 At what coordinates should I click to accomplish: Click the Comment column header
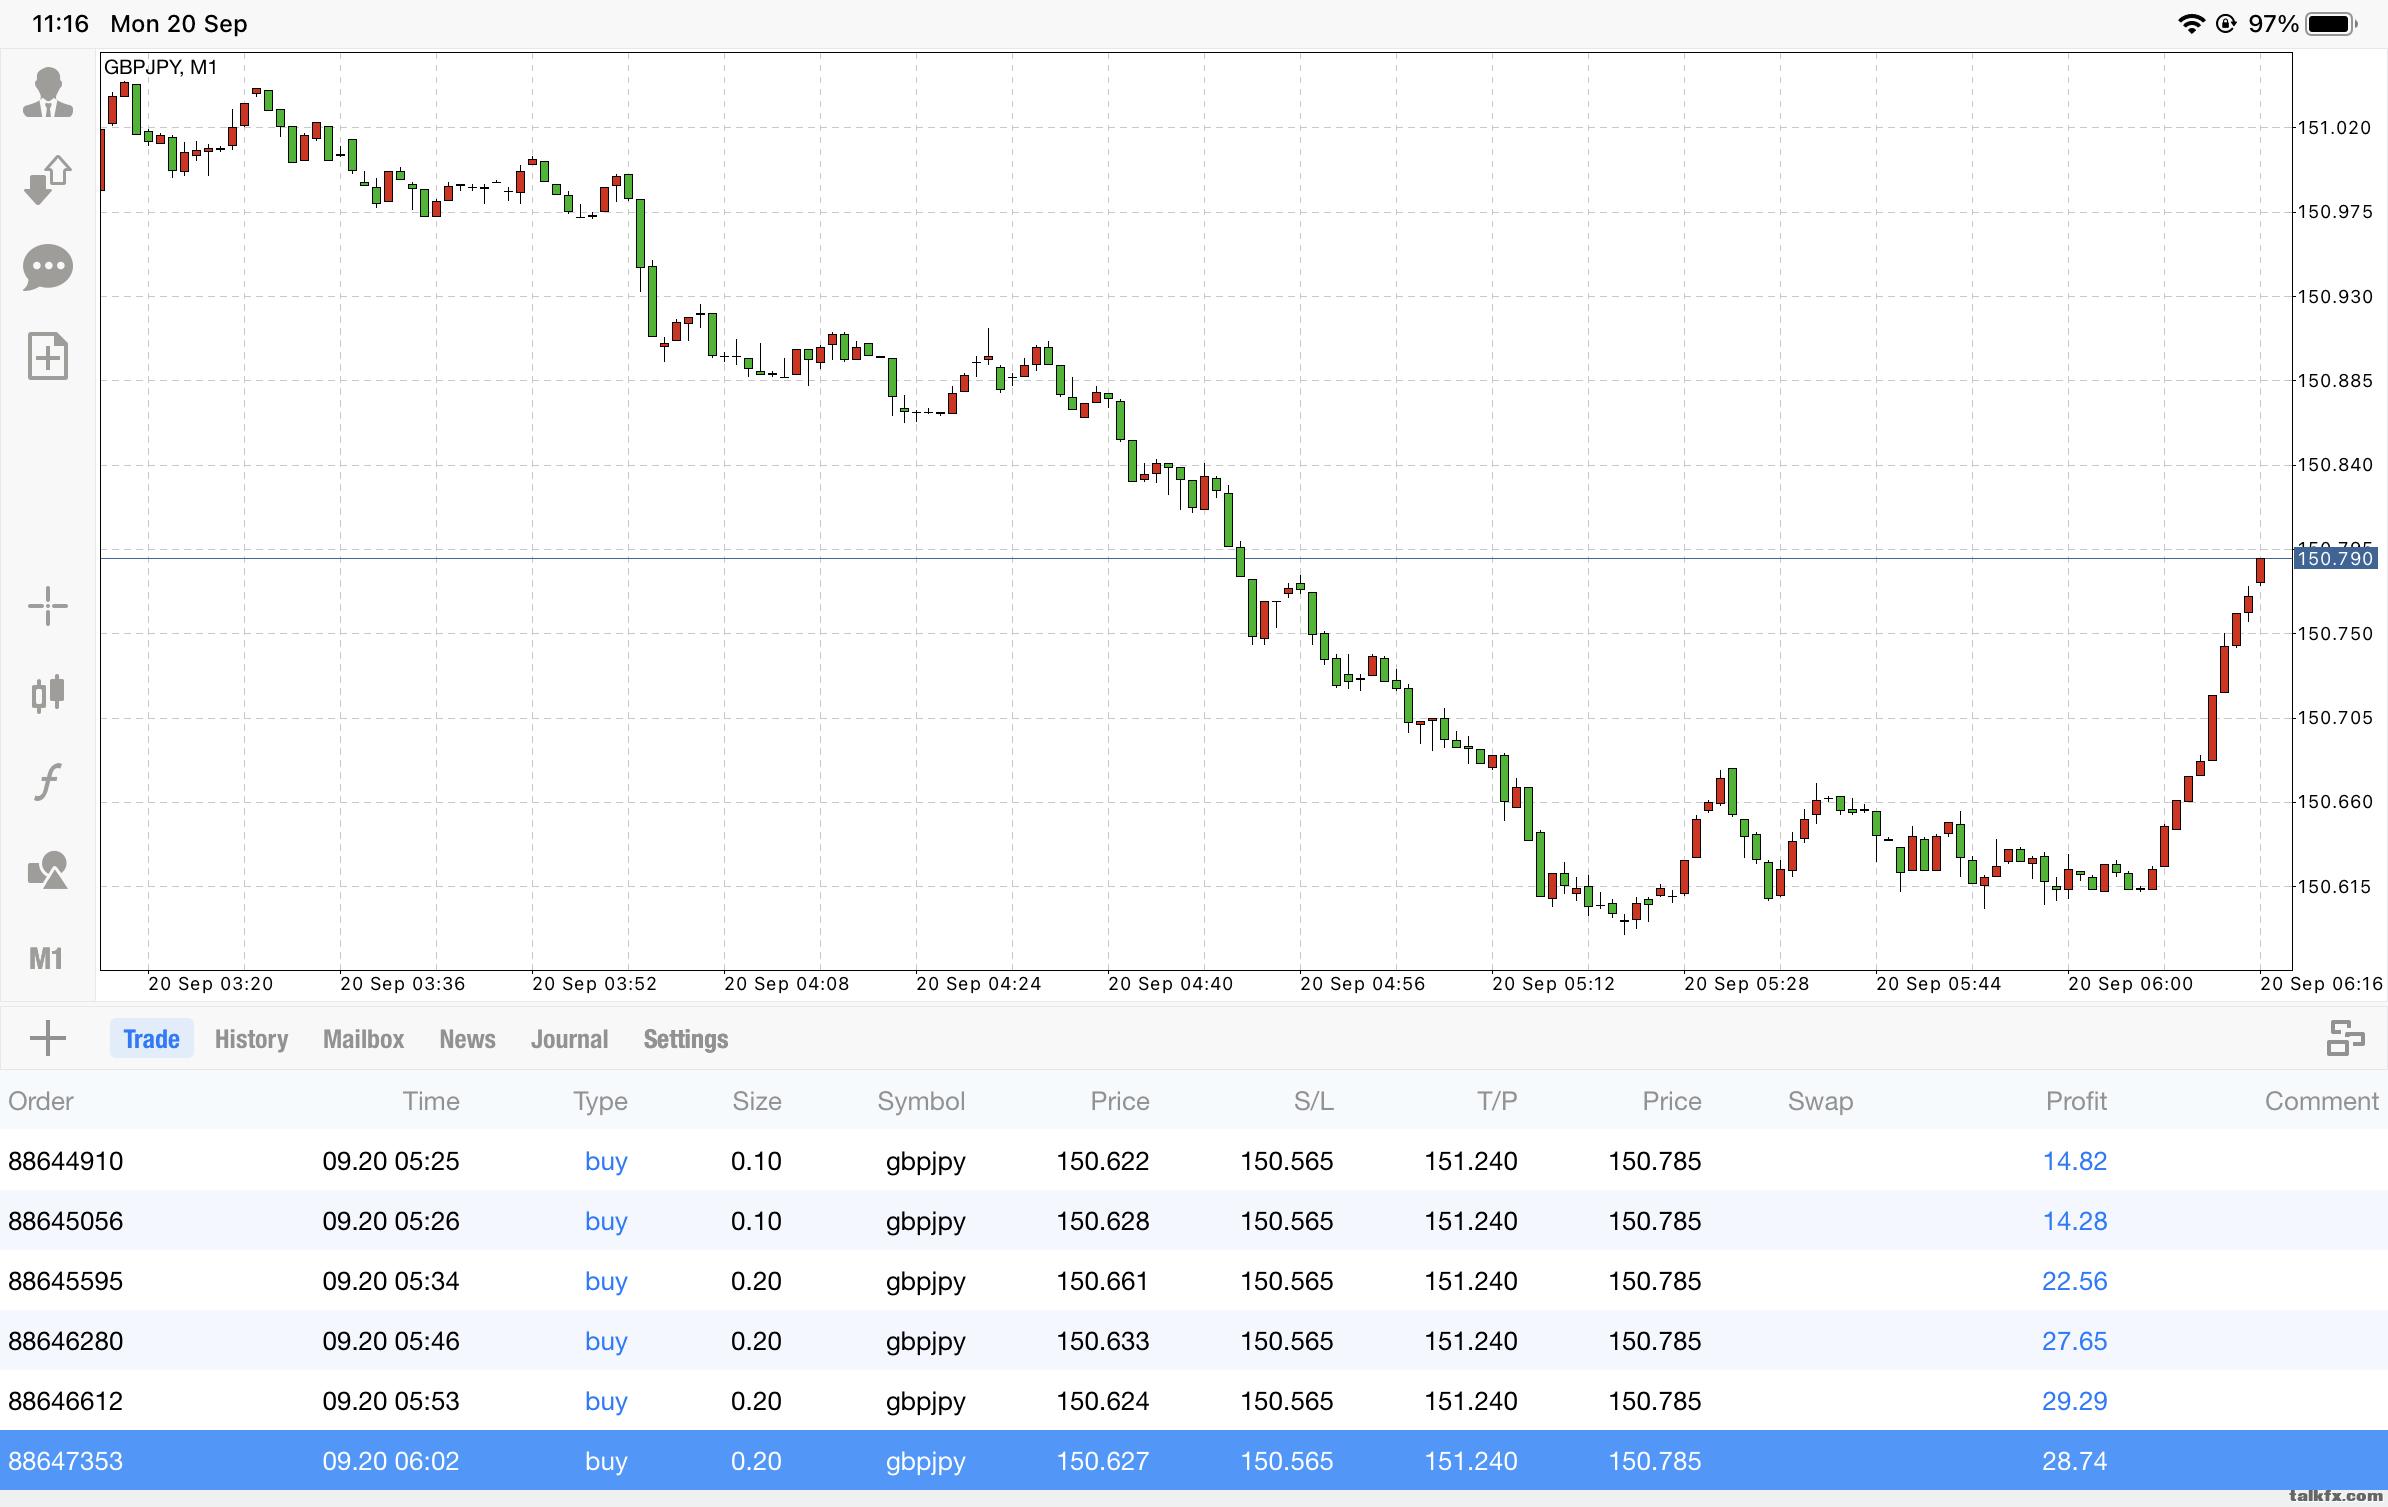pyautogui.click(x=2321, y=1101)
